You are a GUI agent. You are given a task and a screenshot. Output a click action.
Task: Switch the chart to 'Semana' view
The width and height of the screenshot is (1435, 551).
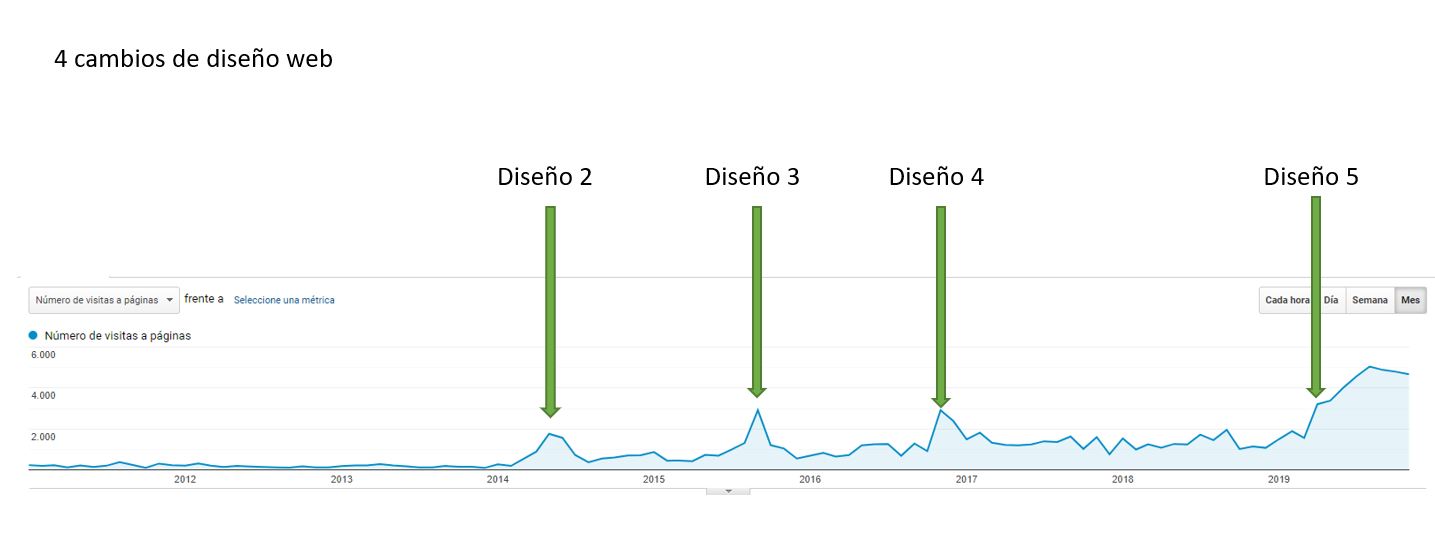tap(1370, 300)
